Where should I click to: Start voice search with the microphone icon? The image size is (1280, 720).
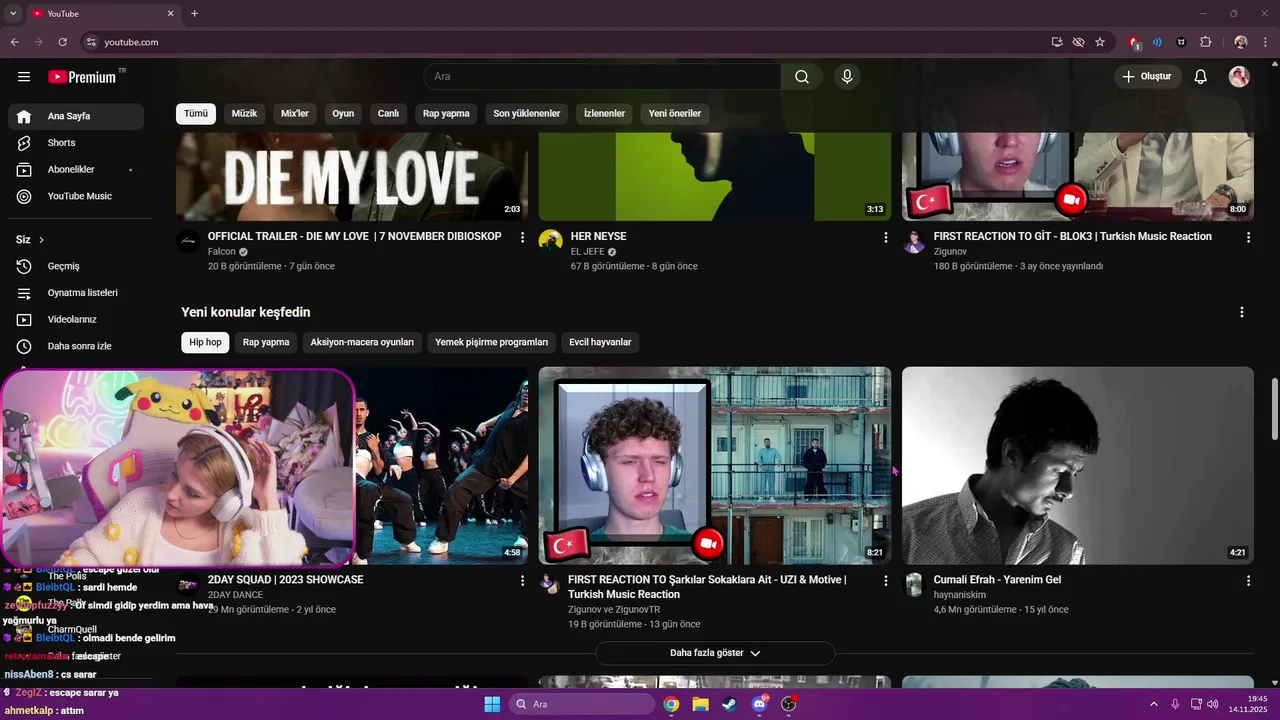pos(847,77)
